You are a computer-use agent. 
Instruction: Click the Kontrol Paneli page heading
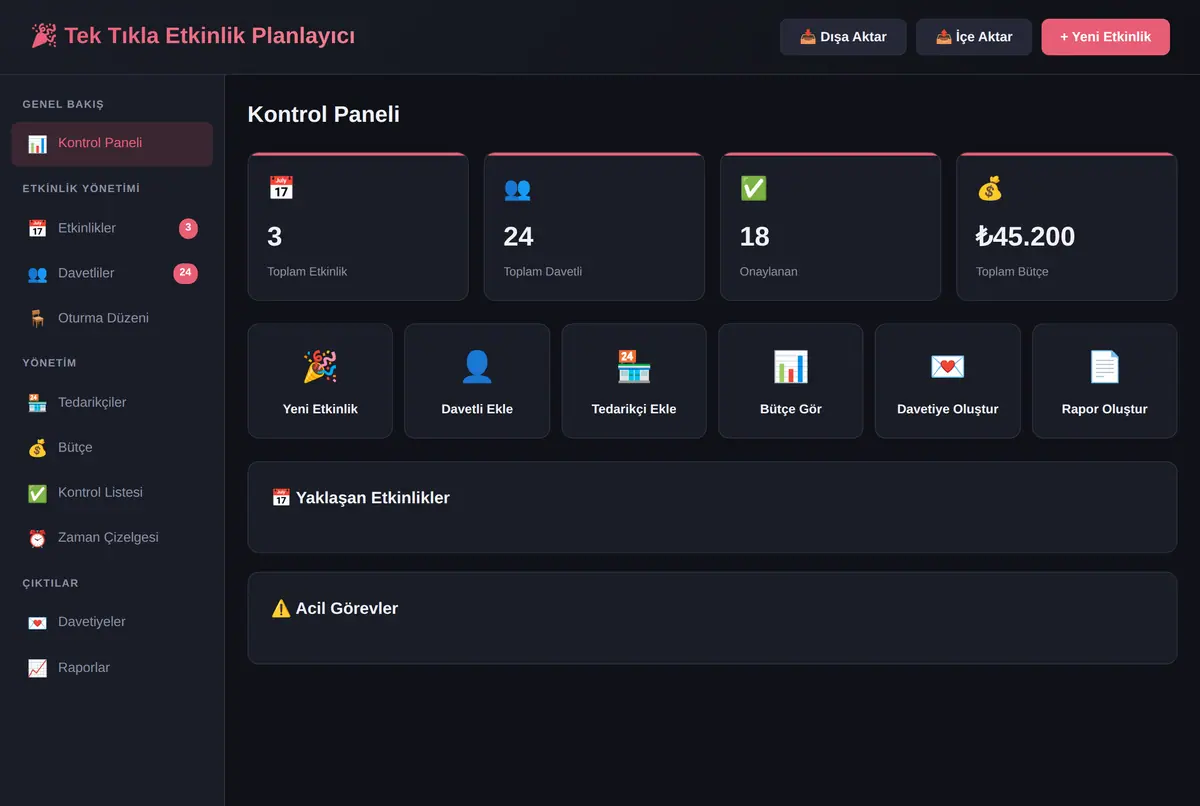tap(324, 114)
